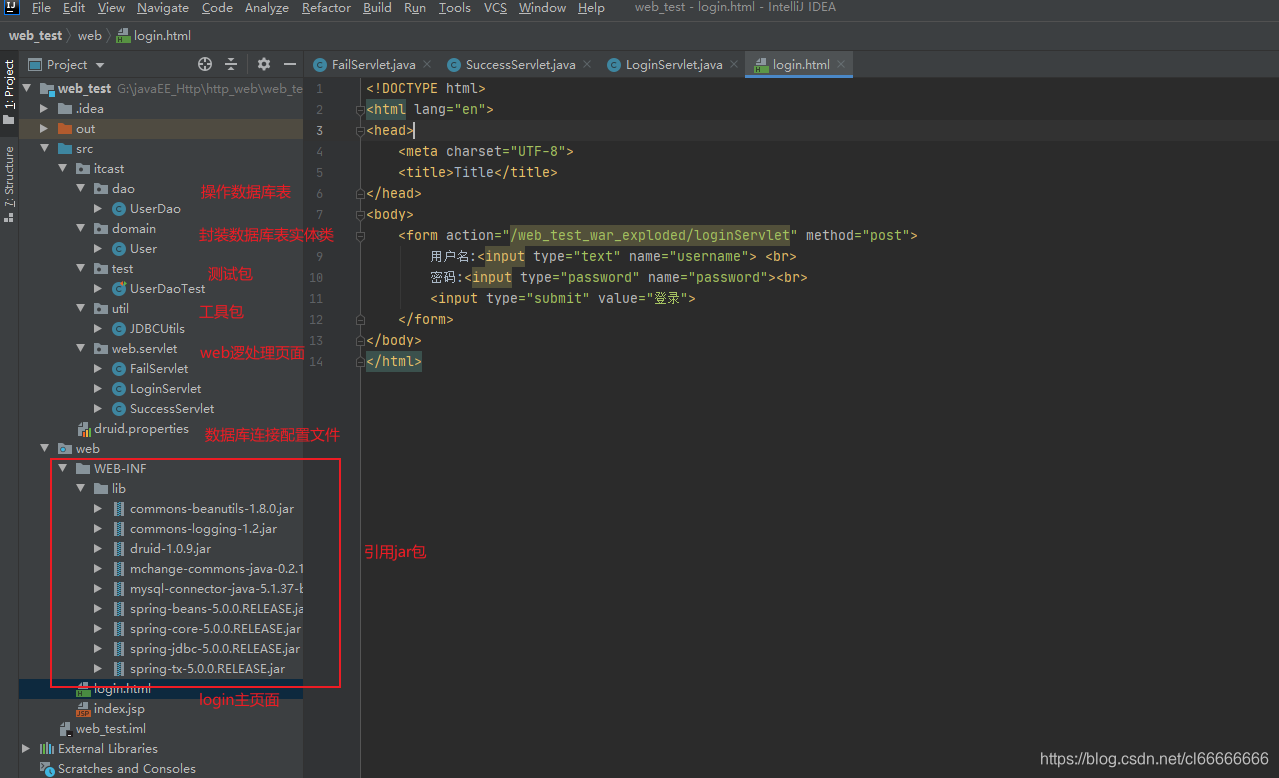The height and width of the screenshot is (778, 1279).
Task: Expand the .idea folder
Action: click(x=44, y=109)
